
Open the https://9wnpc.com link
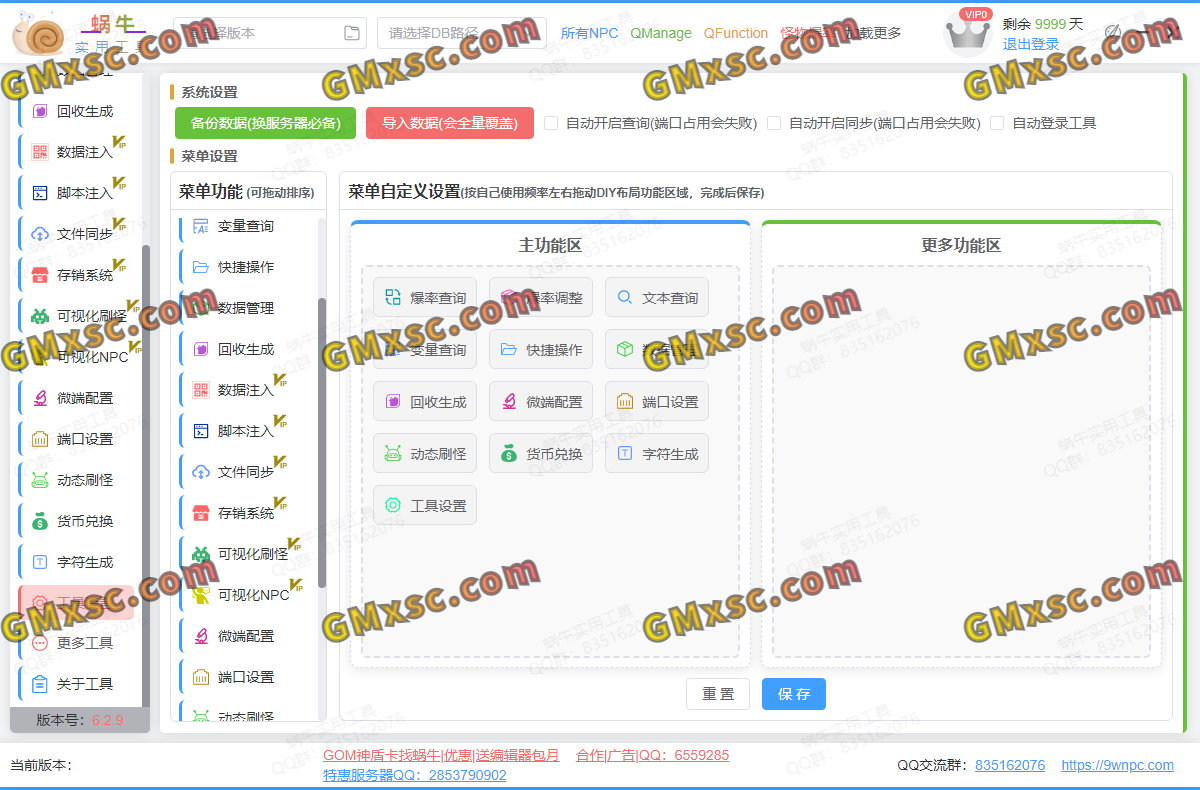[1117, 765]
